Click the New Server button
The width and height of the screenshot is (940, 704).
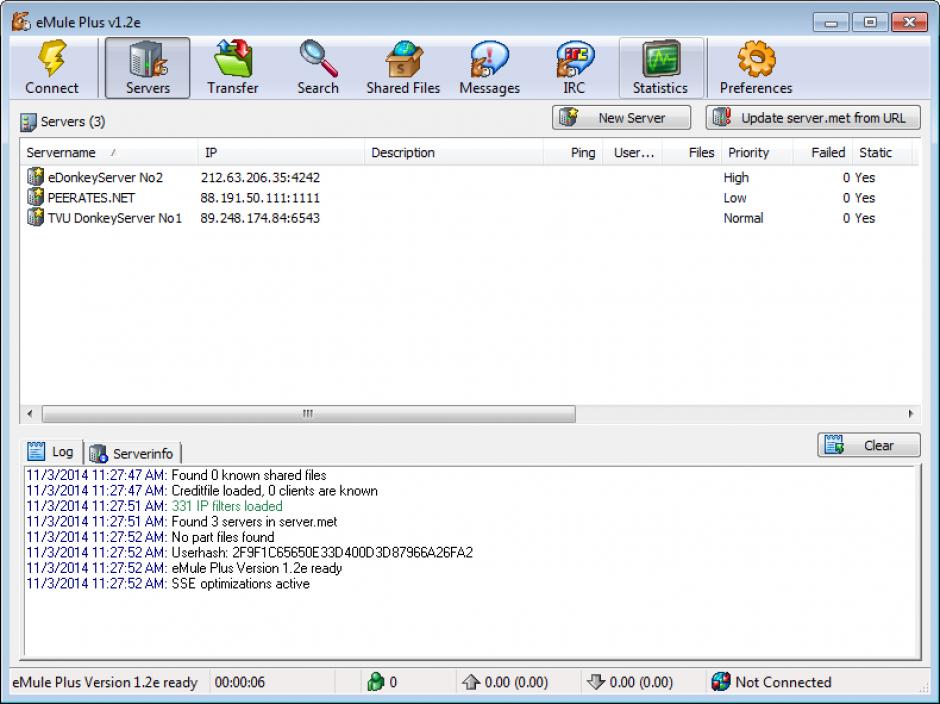pyautogui.click(x=621, y=118)
